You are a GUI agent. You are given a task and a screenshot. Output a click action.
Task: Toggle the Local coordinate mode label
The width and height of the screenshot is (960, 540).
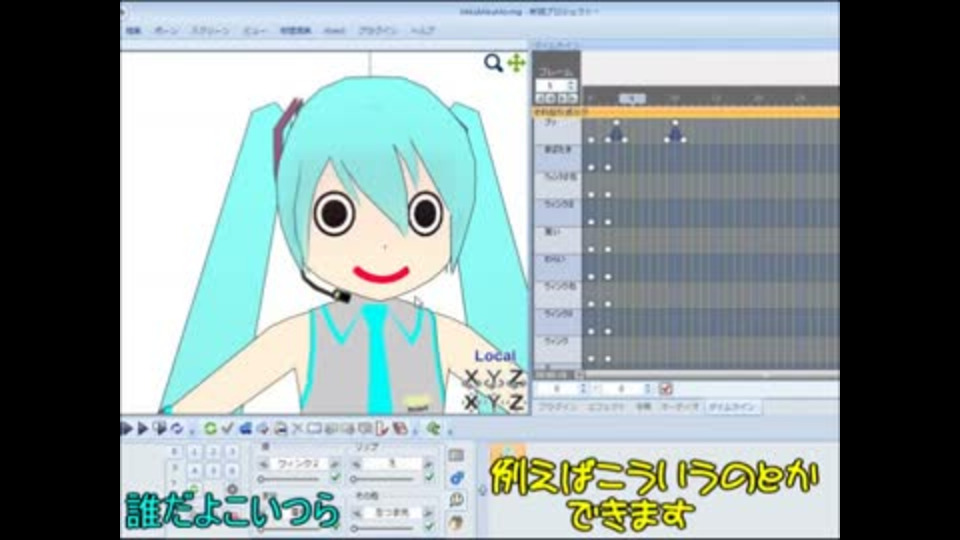coord(495,356)
